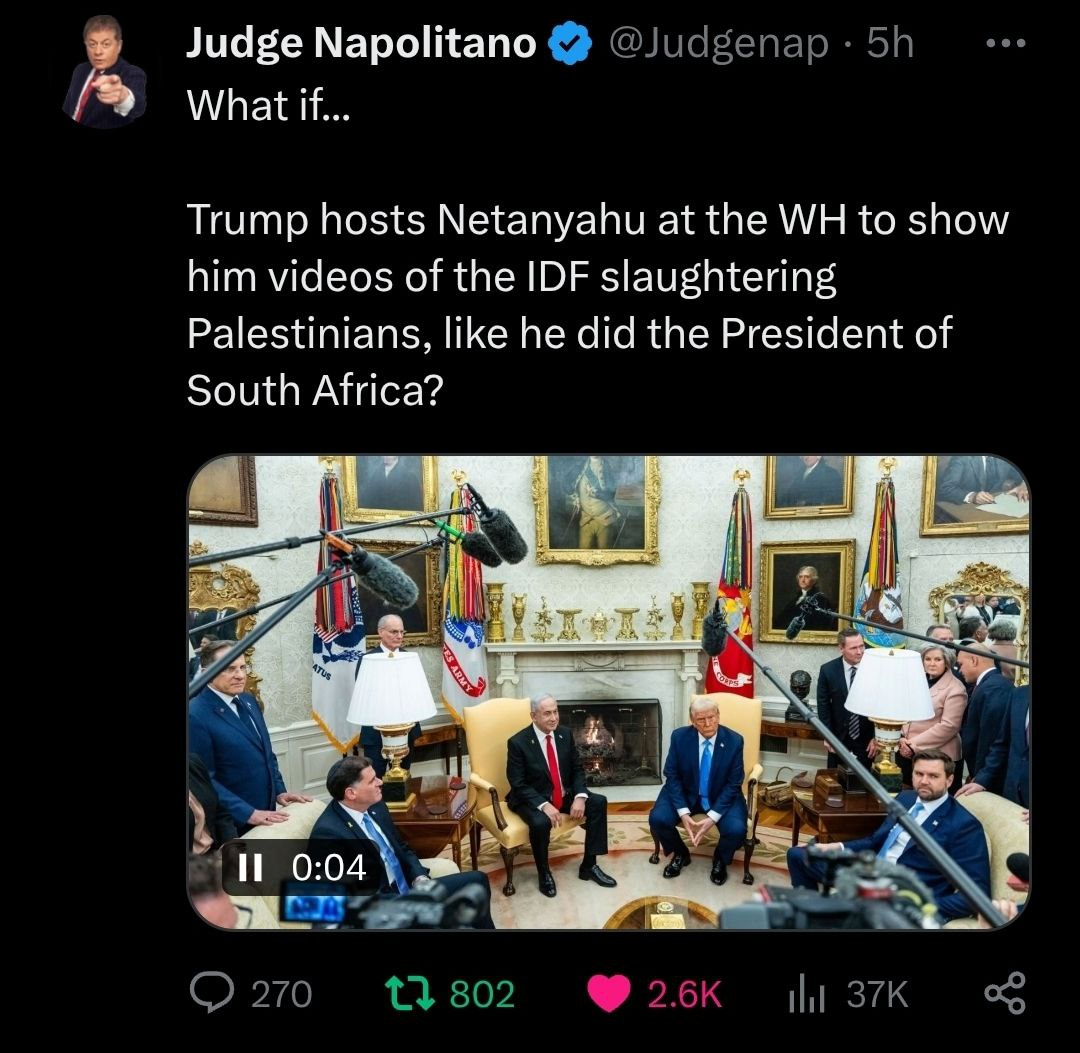
Task: Toggle the green repost icon
Action: [410, 994]
